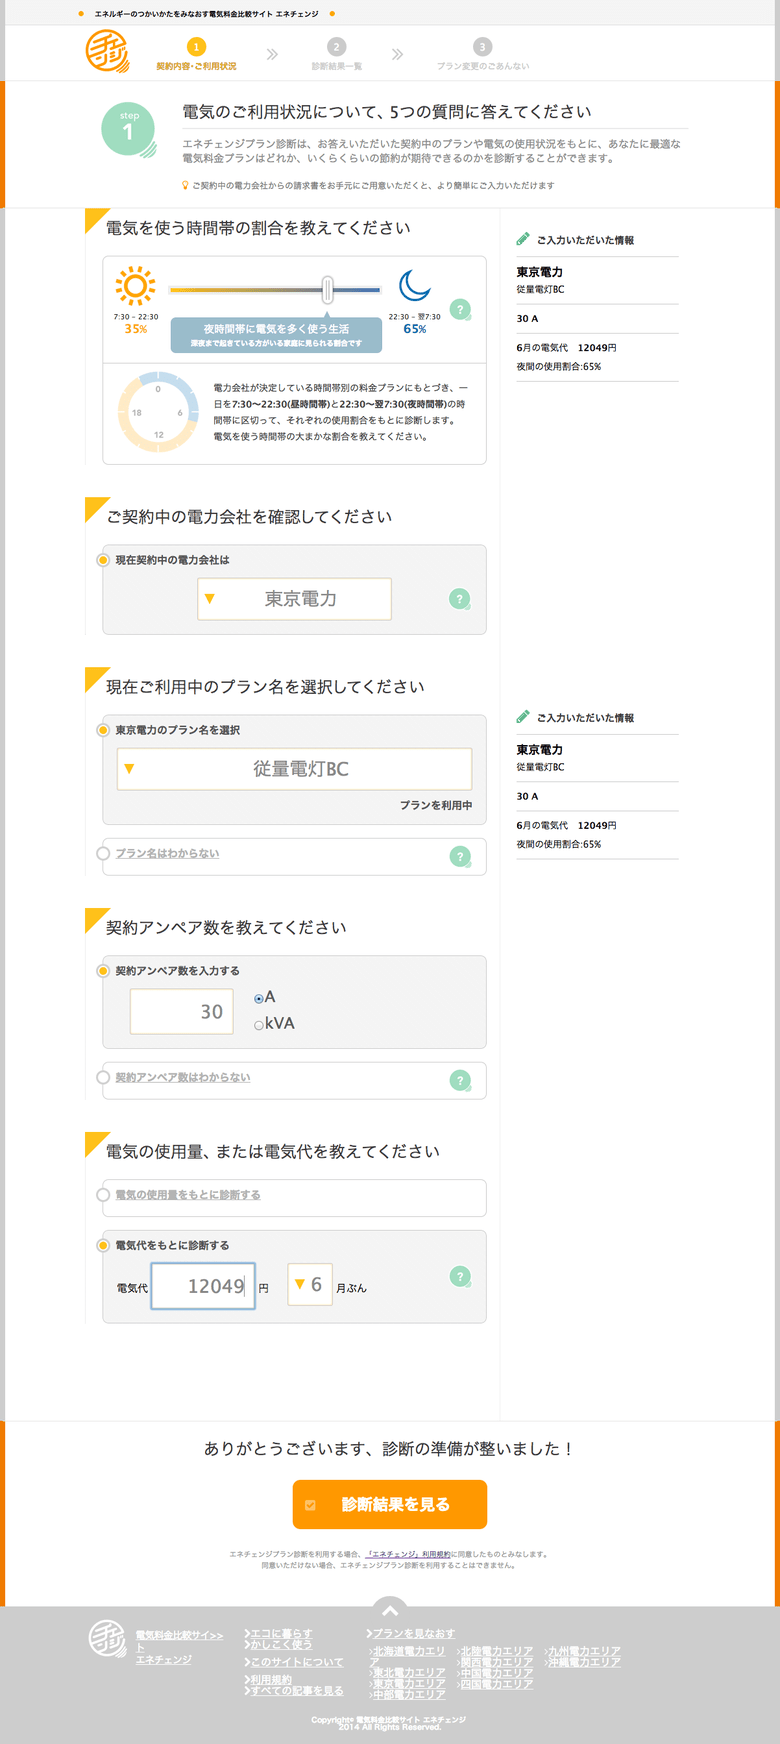Choose kVA as the contract unit
780x1744 pixels.
(259, 1025)
